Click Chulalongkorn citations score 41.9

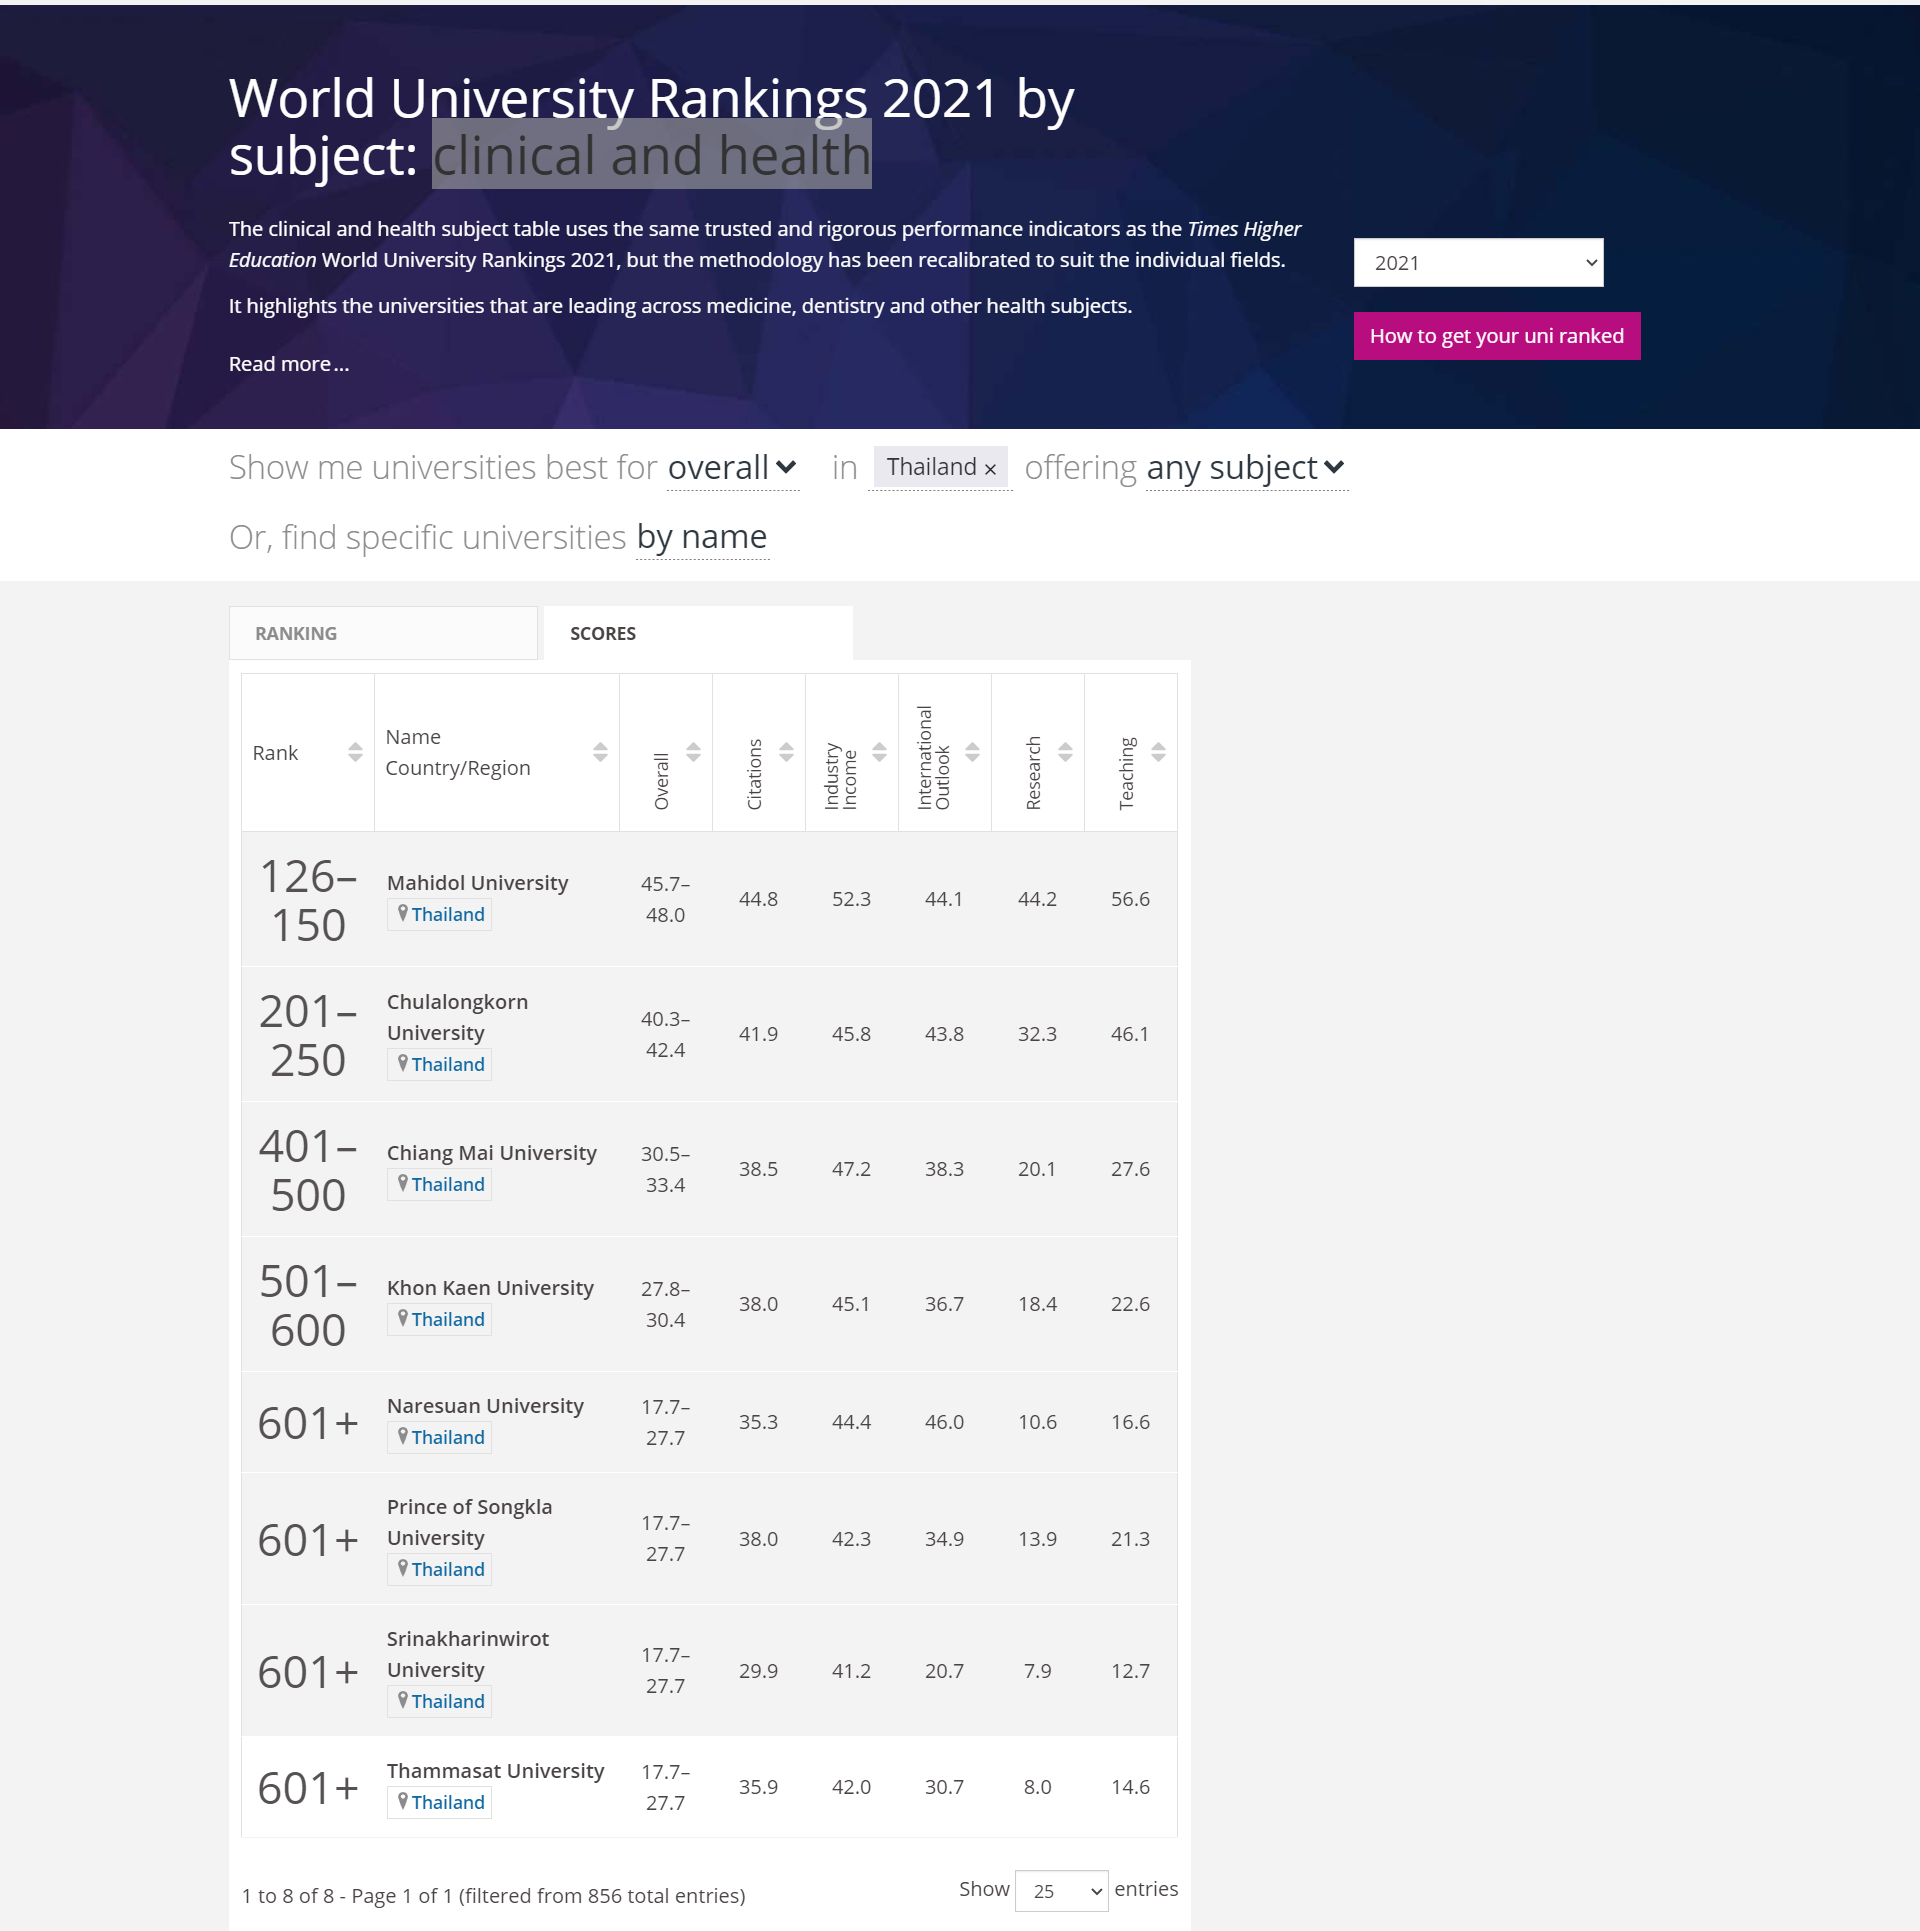(758, 1034)
